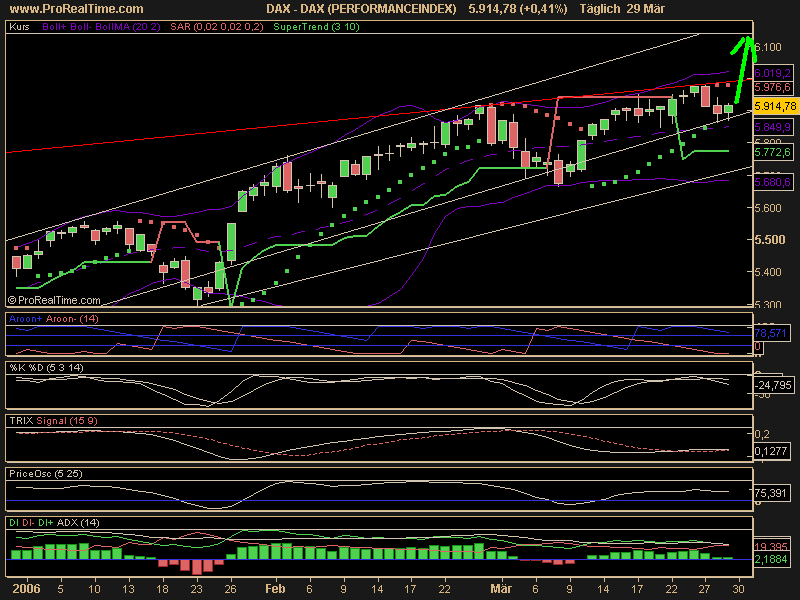800x600 pixels.
Task: Select the 78,571 Aroon value tag
Action: [x=770, y=333]
